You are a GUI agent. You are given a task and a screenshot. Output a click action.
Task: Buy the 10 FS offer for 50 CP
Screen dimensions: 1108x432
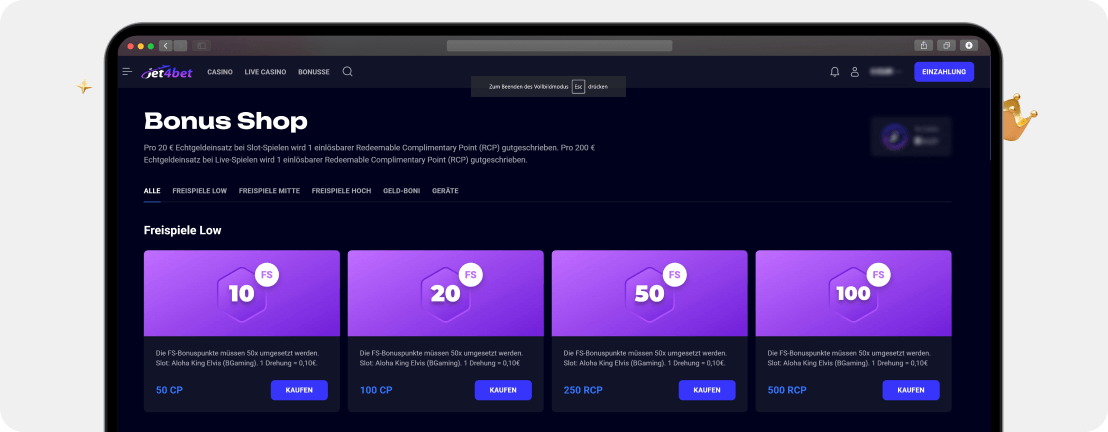(299, 390)
